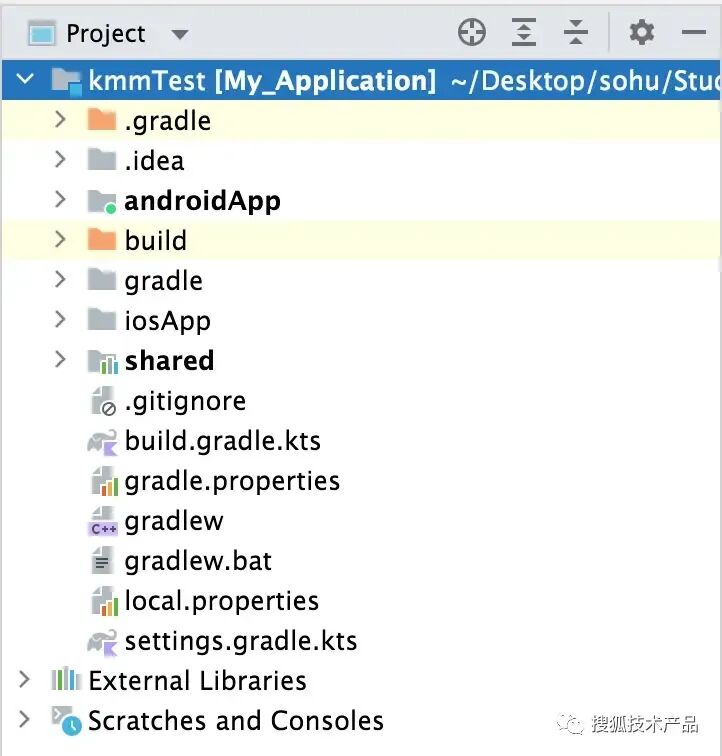This screenshot has width=722, height=756.
Task: Open the Project view dropdown arrow
Action: [180, 34]
